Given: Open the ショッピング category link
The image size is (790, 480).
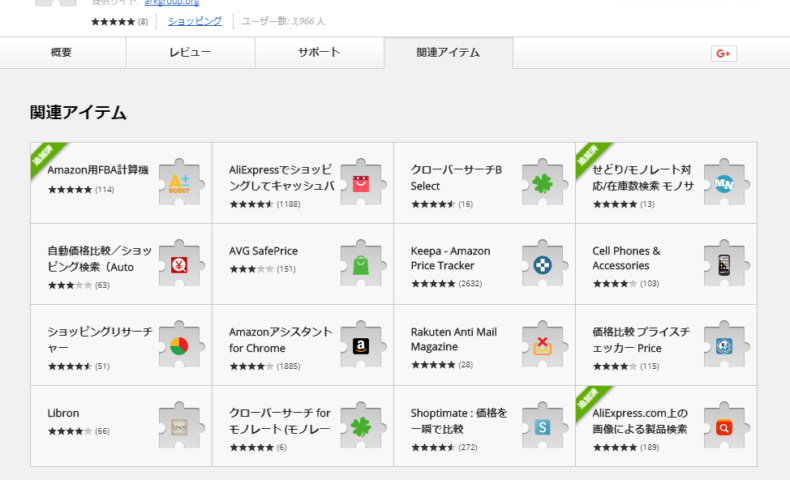Looking at the screenshot, I should pyautogui.click(x=194, y=21).
